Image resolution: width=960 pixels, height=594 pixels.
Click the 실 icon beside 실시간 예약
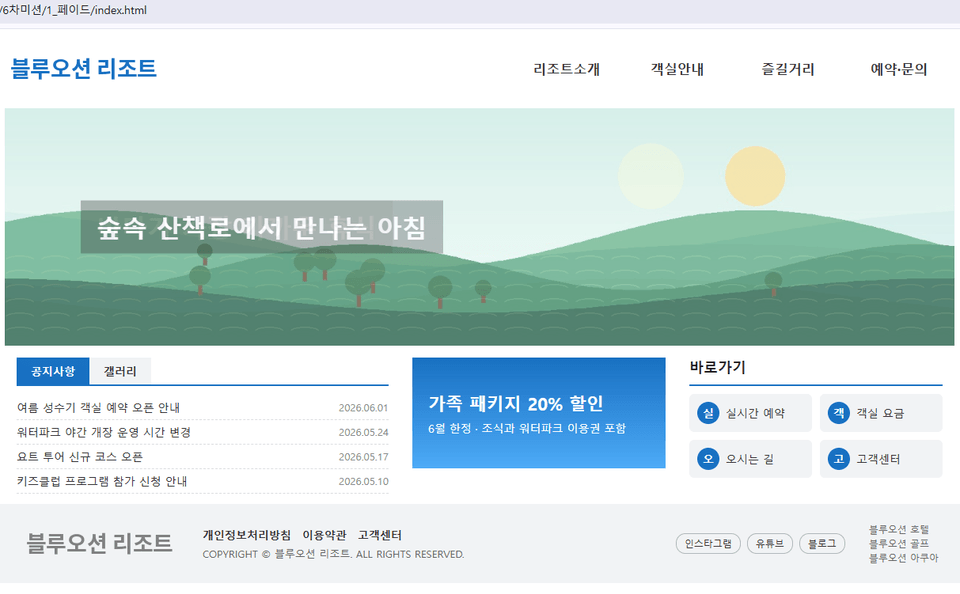pos(708,413)
